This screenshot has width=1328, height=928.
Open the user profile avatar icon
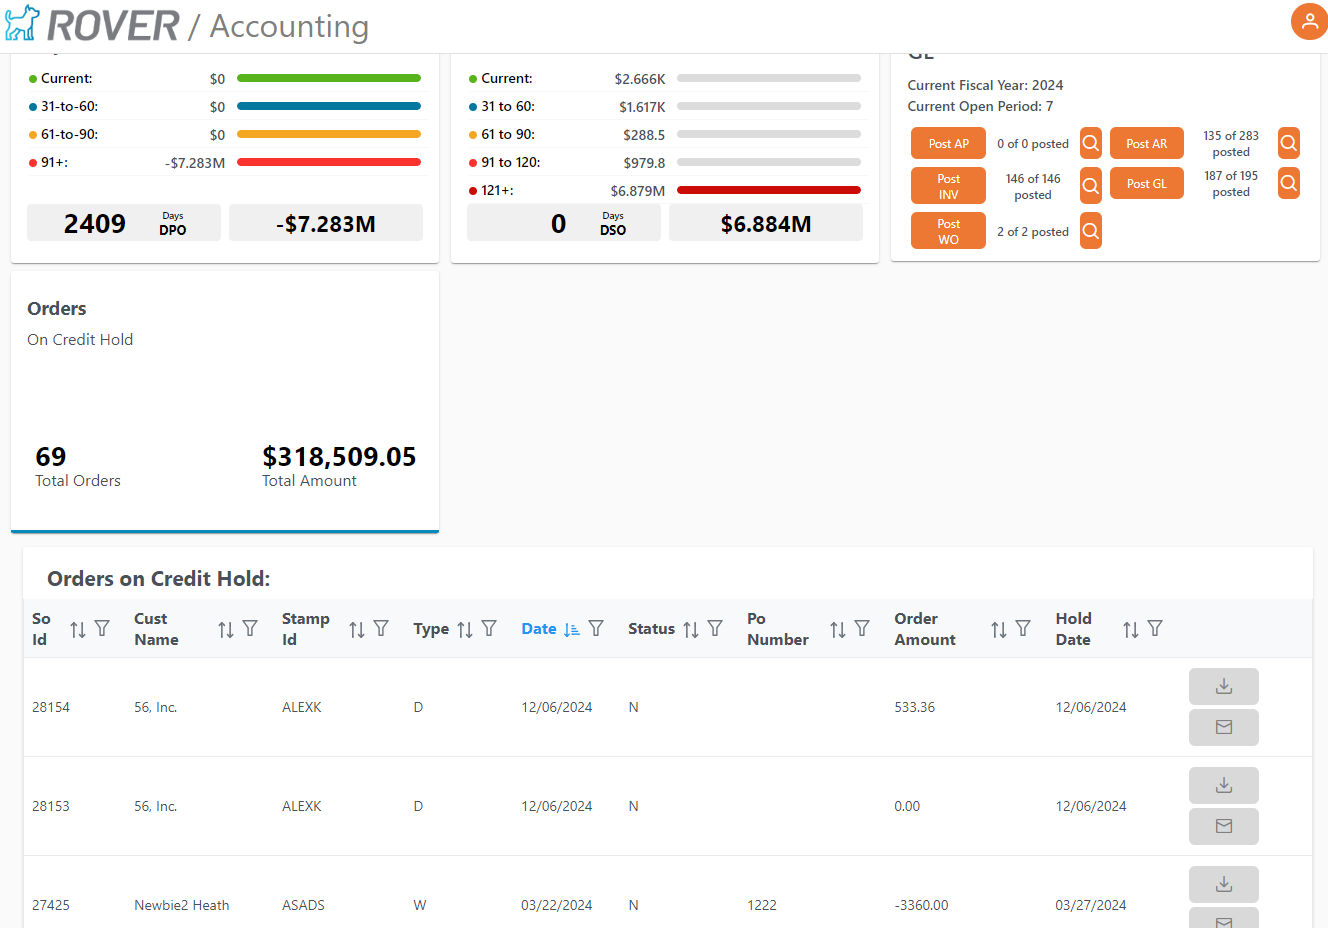click(1309, 21)
